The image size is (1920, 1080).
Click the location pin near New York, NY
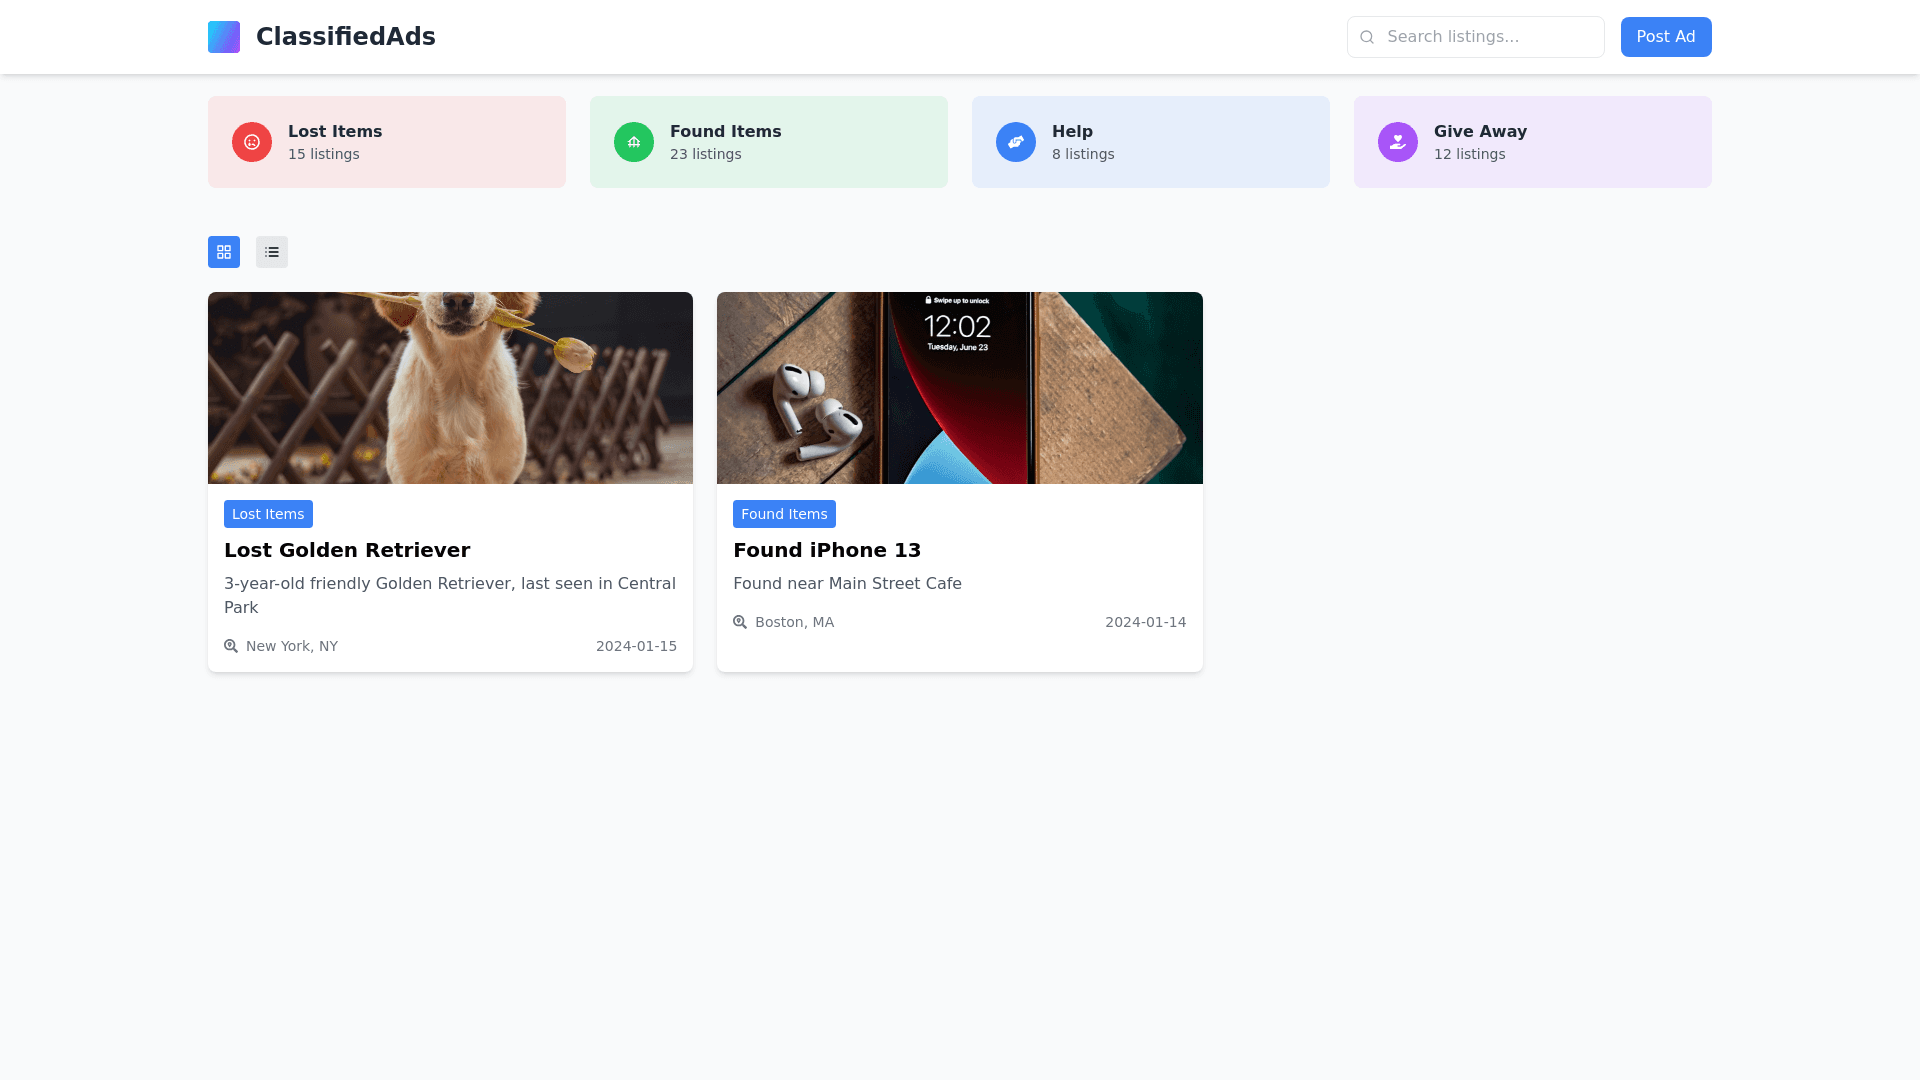pyautogui.click(x=230, y=646)
